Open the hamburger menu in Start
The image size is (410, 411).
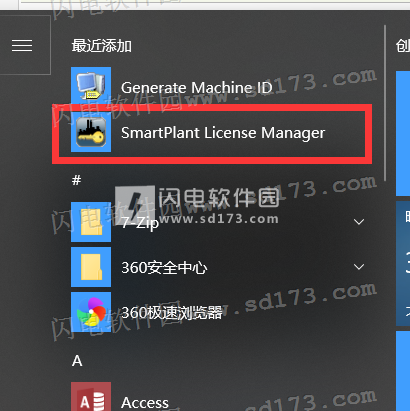pyautogui.click(x=22, y=45)
